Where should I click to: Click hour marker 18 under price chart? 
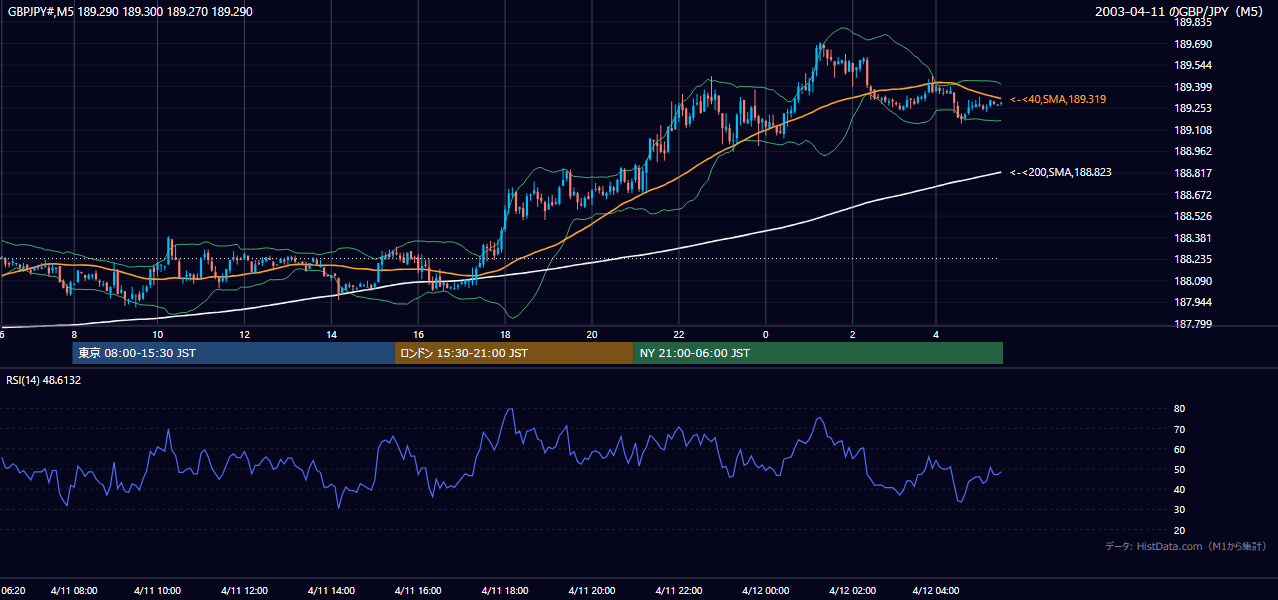coord(506,334)
